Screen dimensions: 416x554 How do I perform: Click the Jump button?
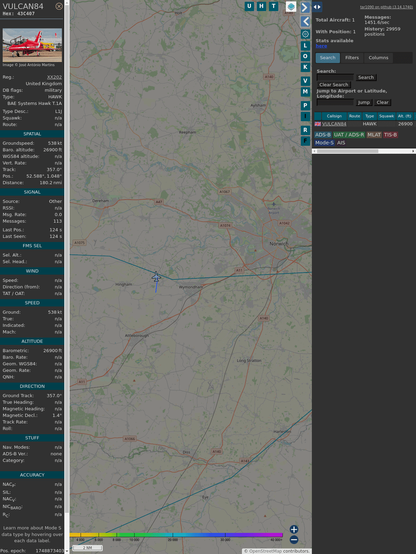[363, 102]
